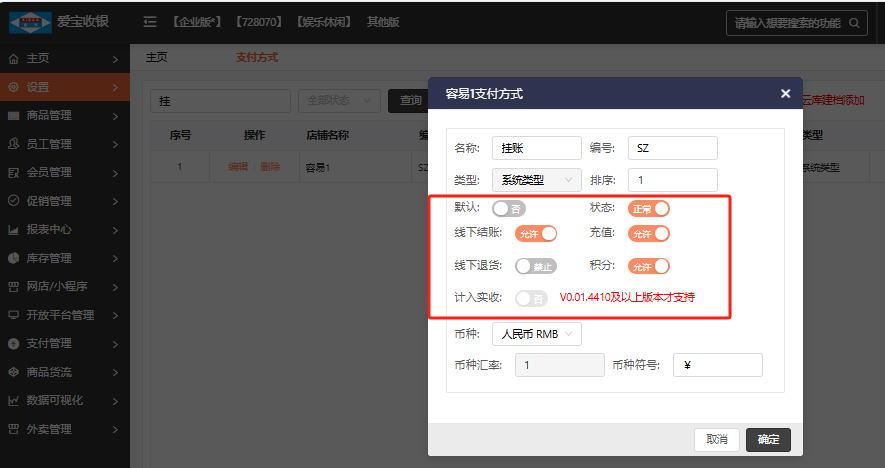
Task: Click the 爱宝收银 logo icon
Action: [x=30, y=22]
